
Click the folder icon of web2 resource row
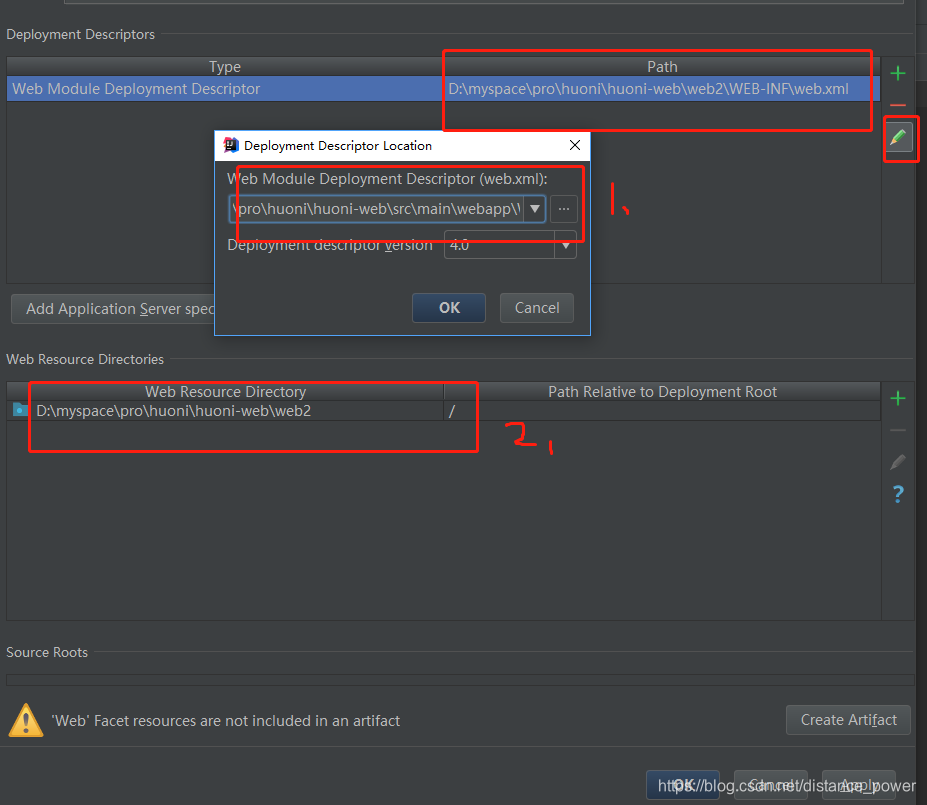coord(20,410)
